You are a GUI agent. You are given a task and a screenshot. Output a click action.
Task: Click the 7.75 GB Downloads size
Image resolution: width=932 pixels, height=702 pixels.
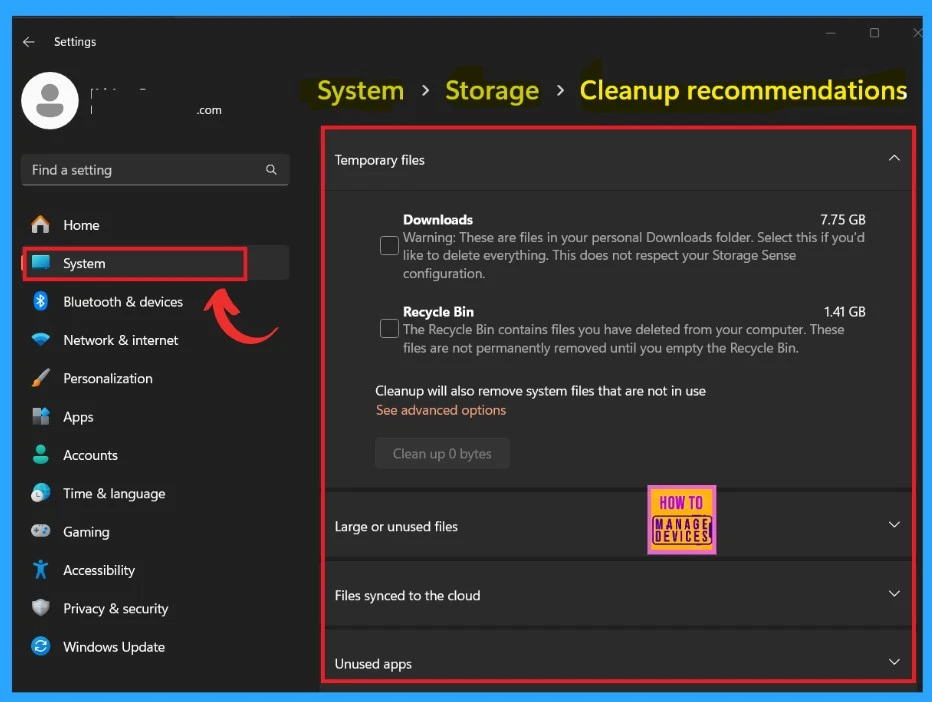tap(843, 219)
